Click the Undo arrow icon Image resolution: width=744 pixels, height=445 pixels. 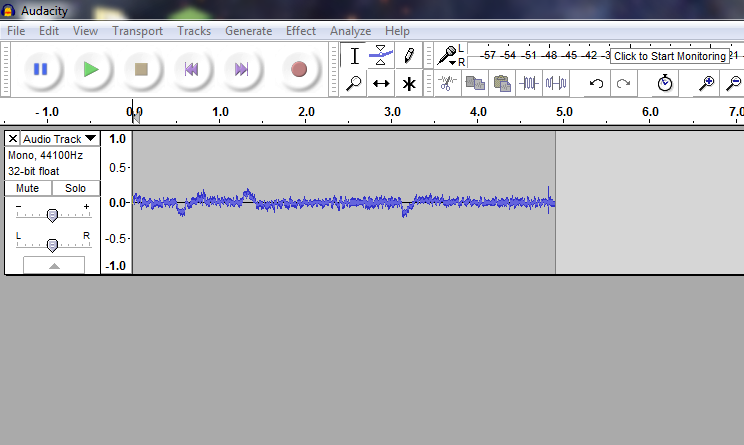point(596,83)
